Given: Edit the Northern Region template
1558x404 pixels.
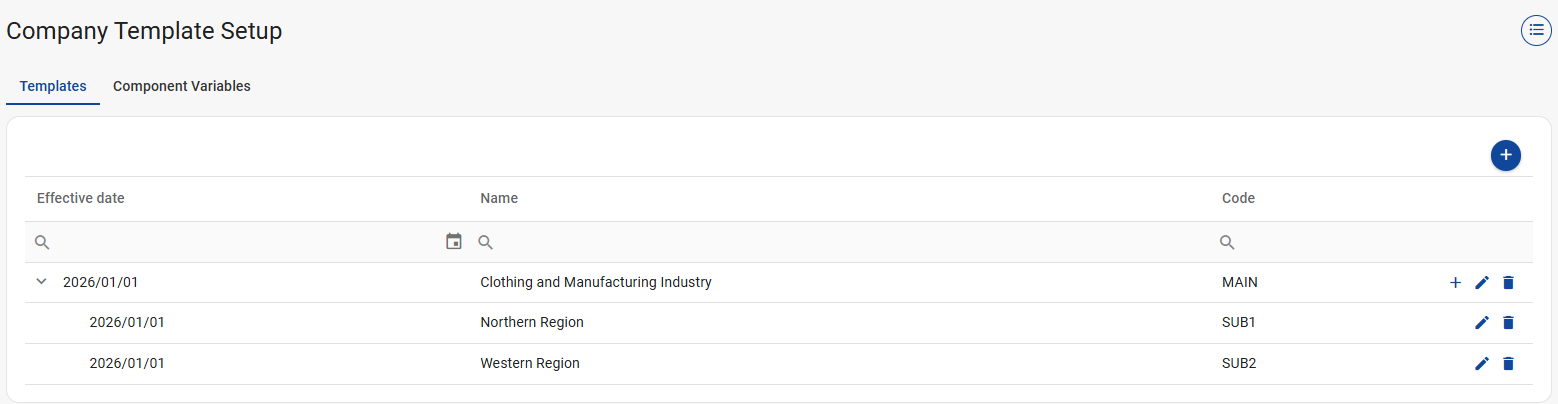Looking at the screenshot, I should tap(1482, 322).
